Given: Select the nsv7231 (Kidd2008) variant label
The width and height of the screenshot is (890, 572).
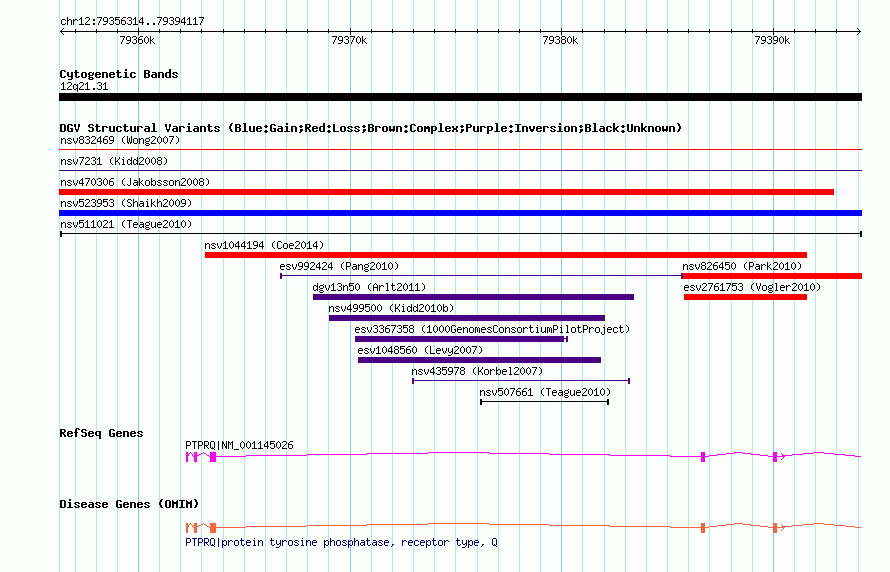Looking at the screenshot, I should coord(114,161).
